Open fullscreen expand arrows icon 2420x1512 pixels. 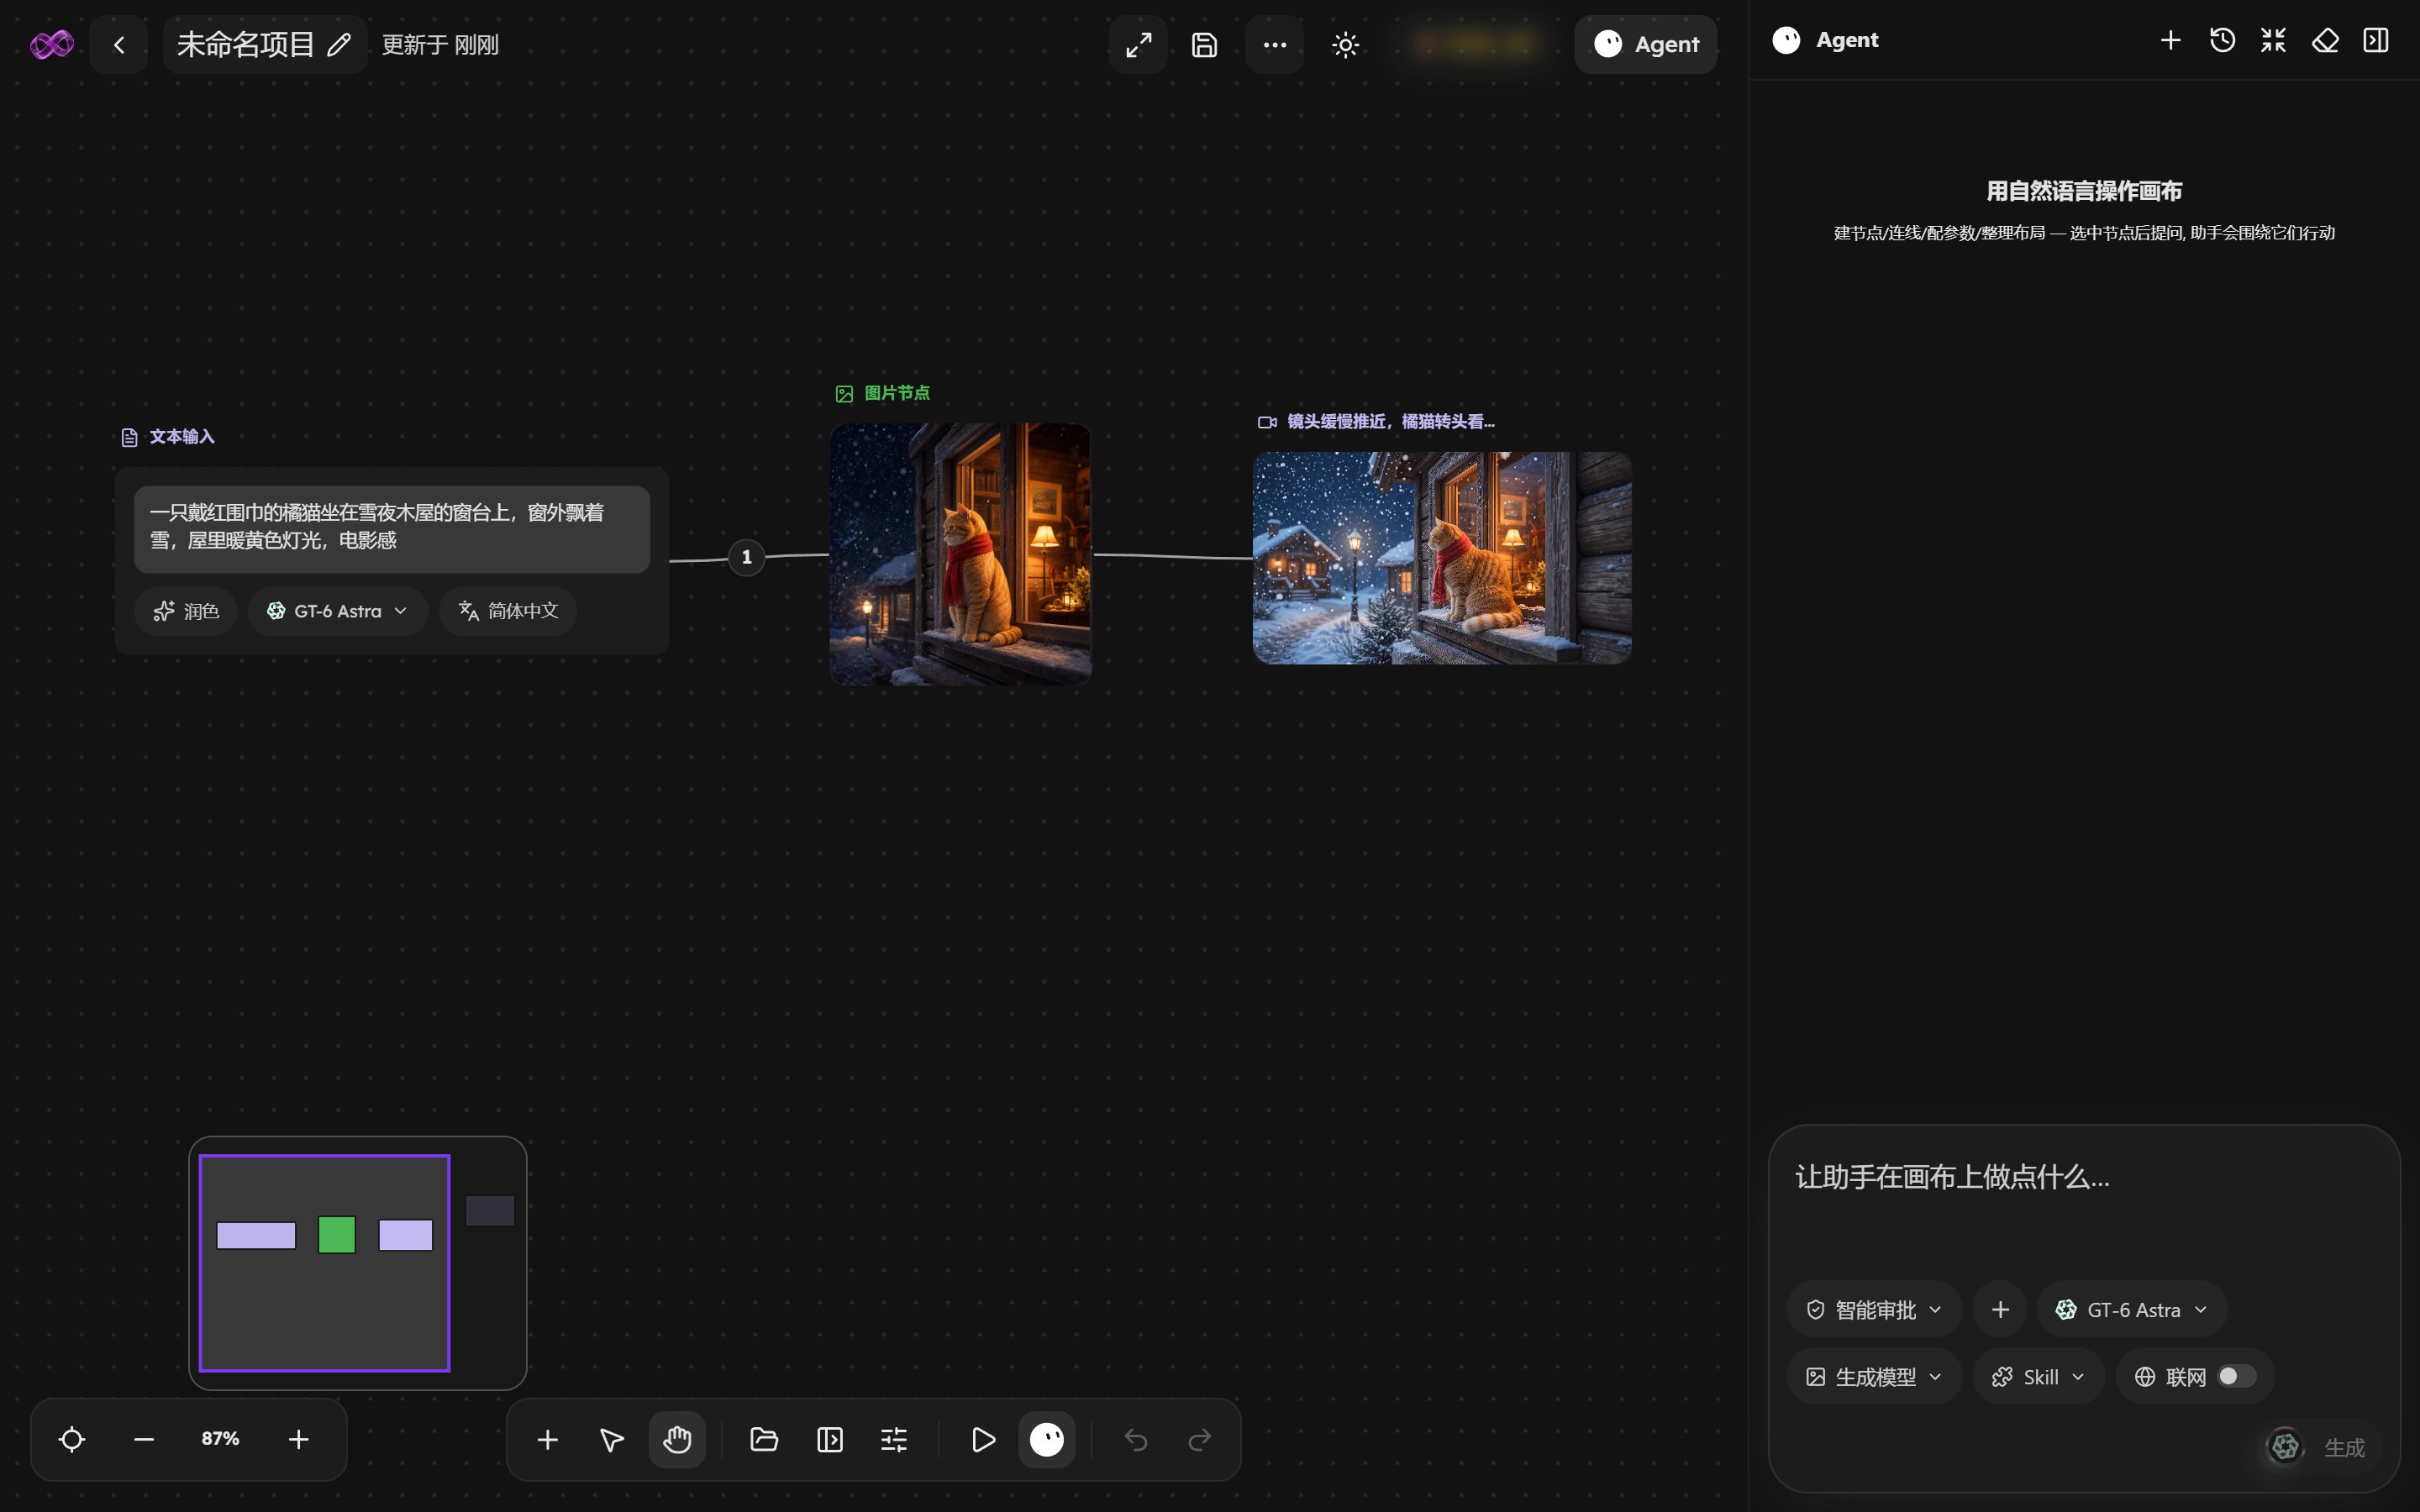pos(1138,44)
